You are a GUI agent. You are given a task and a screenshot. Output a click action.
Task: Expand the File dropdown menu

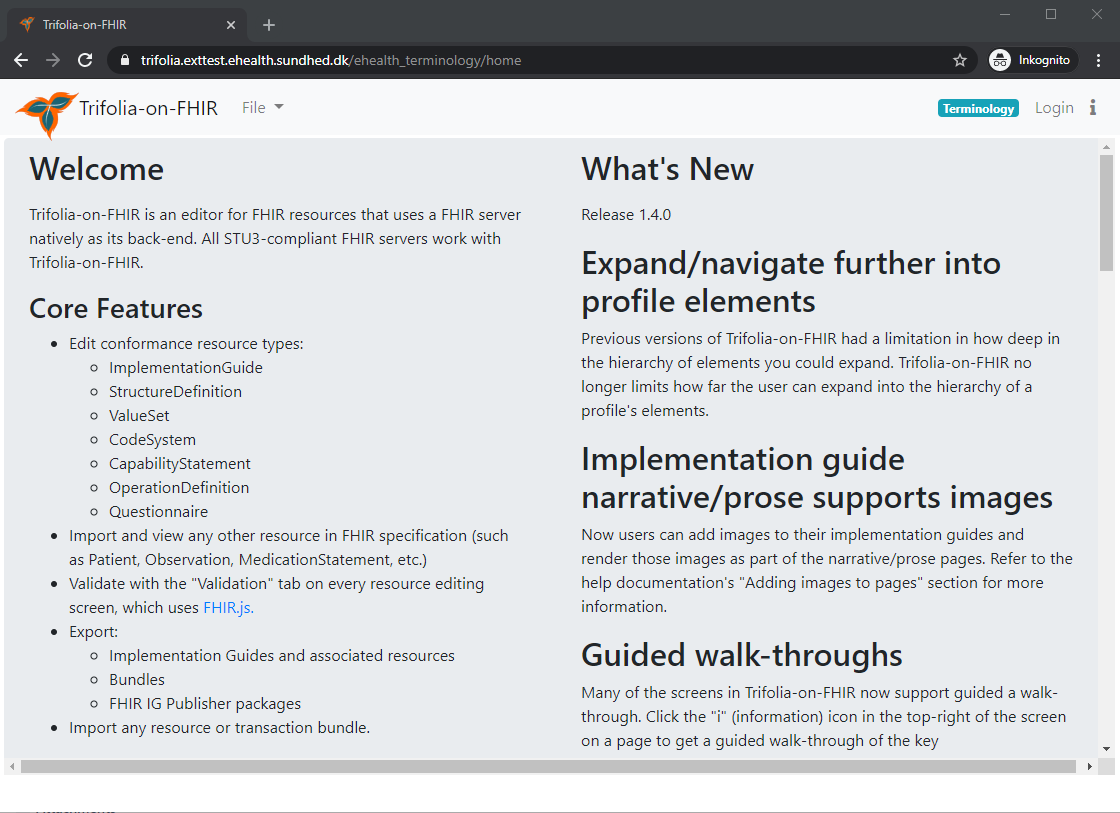[262, 108]
